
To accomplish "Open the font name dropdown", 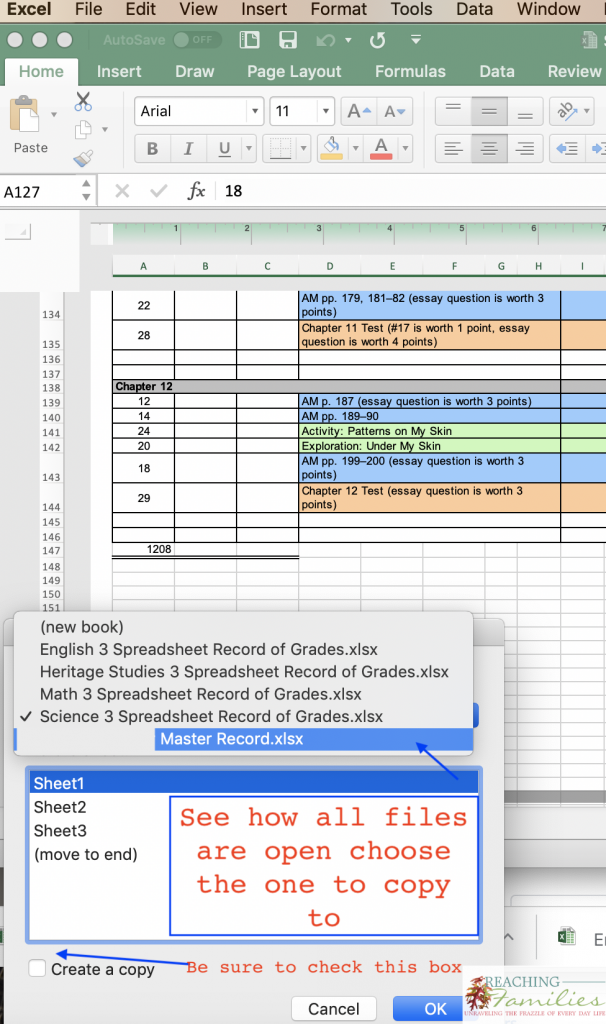I will (255, 111).
